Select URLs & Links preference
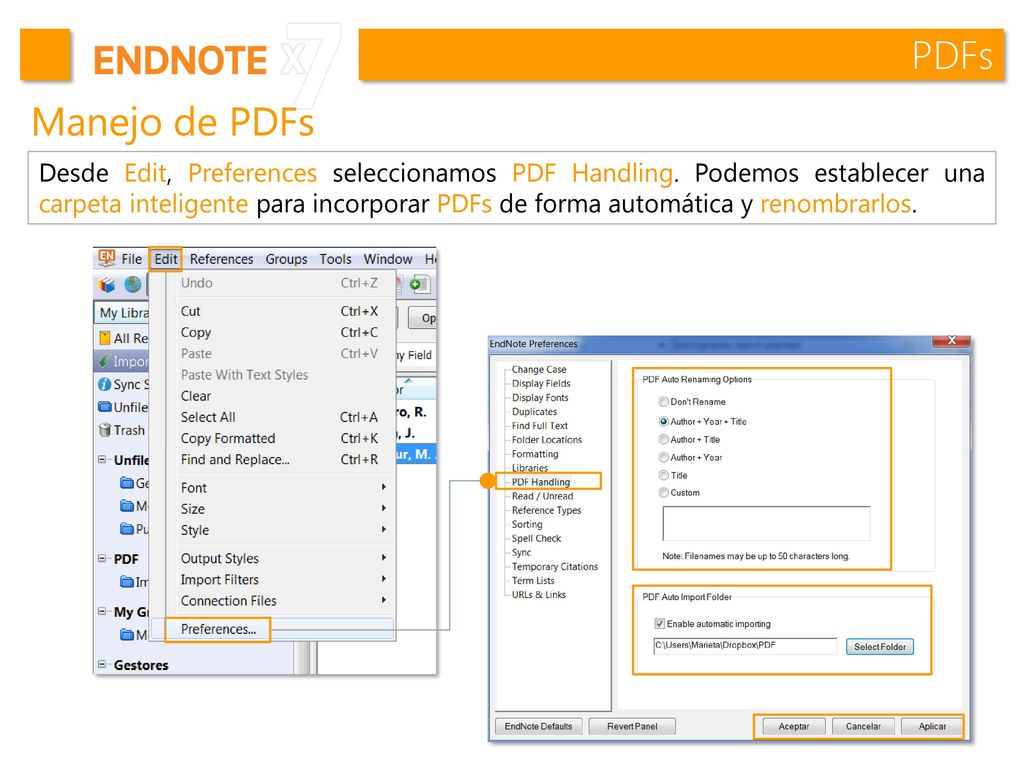Image resolution: width=1024 pixels, height=768 pixels. pyautogui.click(x=539, y=595)
